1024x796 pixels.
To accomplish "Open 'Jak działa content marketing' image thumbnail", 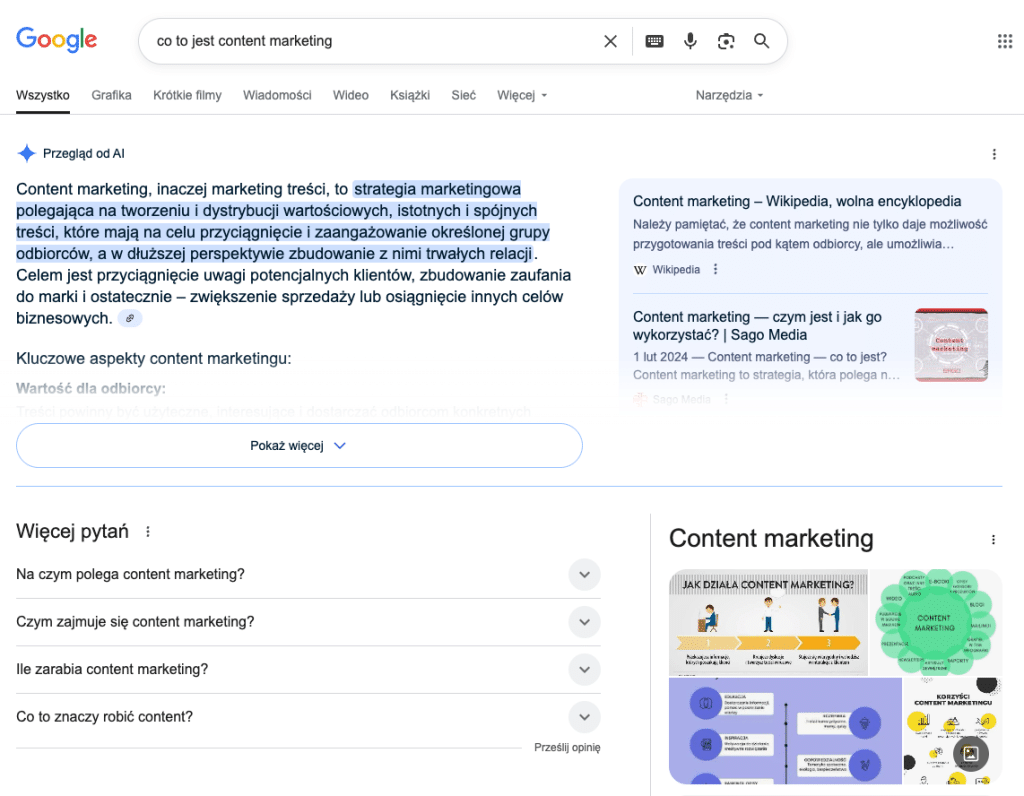I will tap(768, 622).
